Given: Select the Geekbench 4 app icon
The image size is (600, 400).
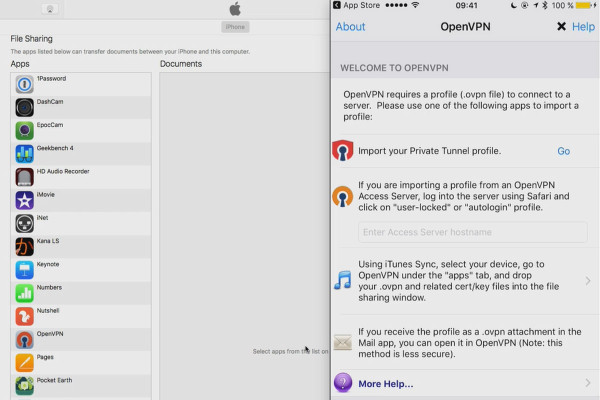Looking at the screenshot, I should (x=24, y=154).
